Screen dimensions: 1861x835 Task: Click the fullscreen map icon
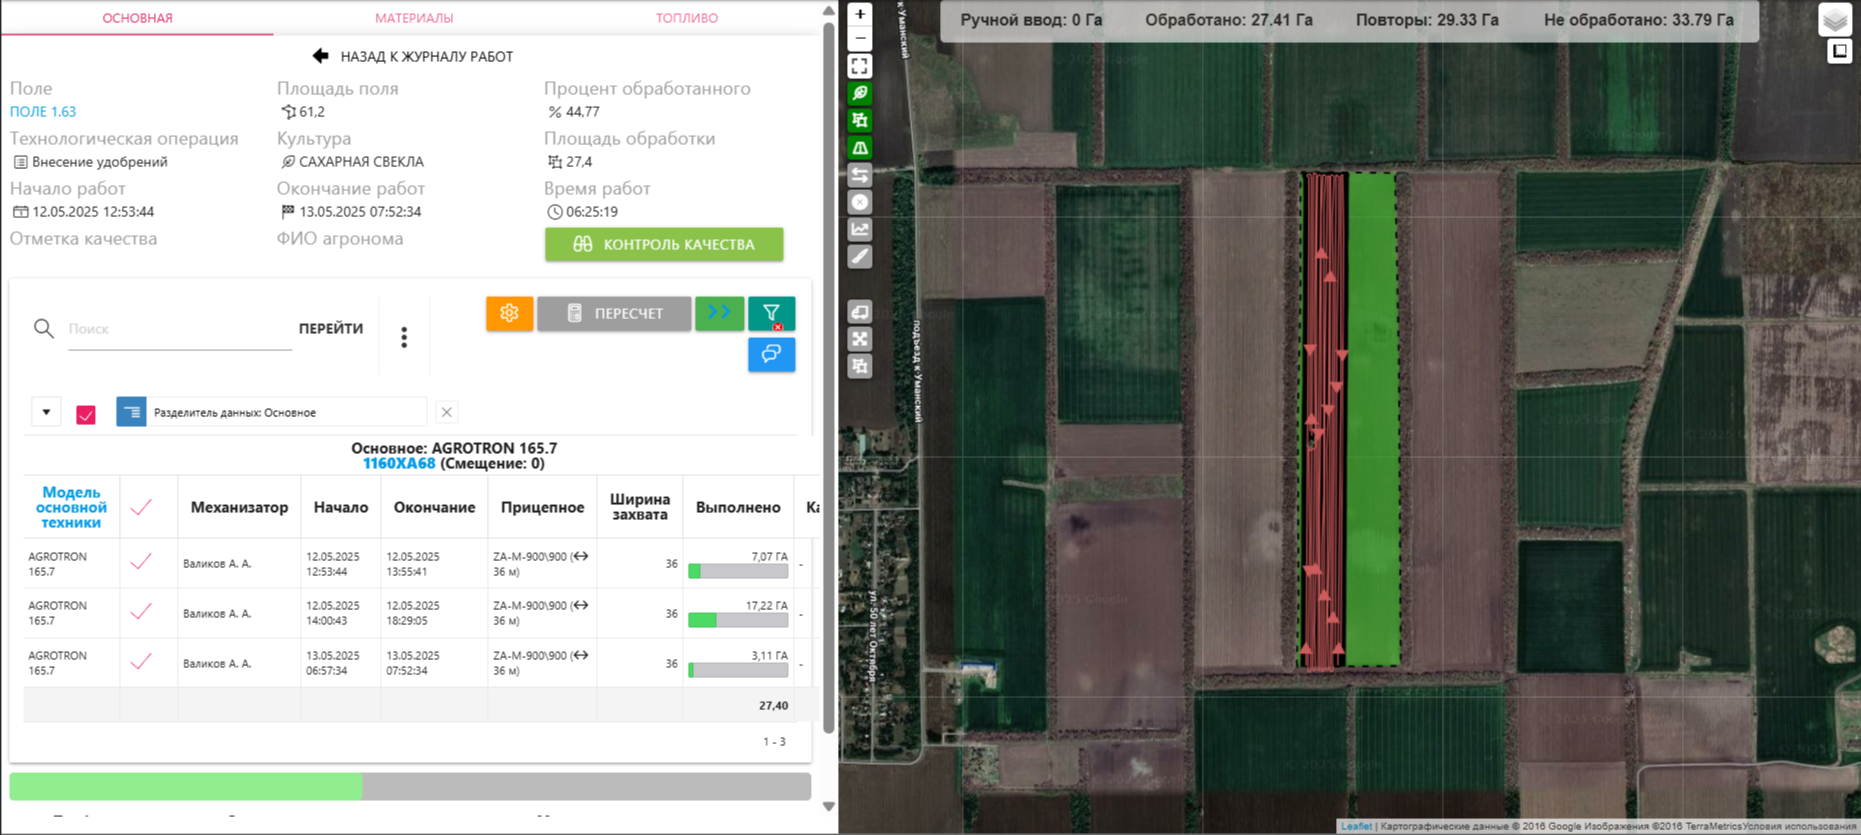pos(860,67)
